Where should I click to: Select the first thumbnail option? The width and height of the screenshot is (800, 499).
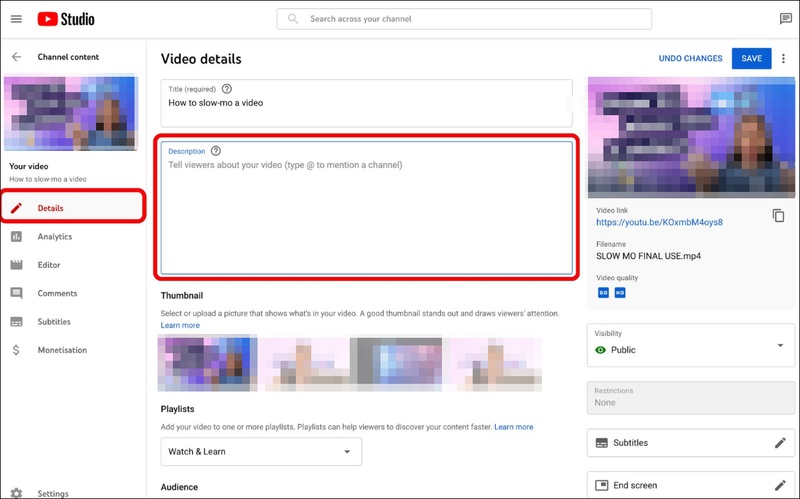click(208, 363)
